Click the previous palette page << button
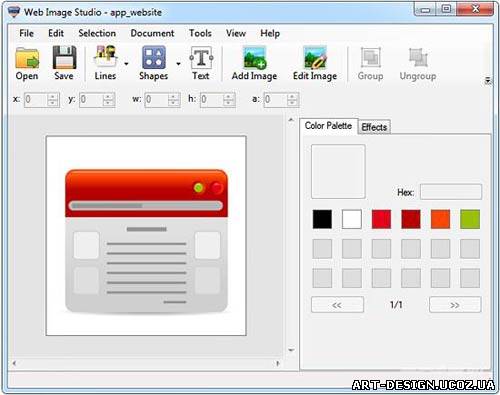The width and height of the screenshot is (500, 395). click(x=337, y=305)
